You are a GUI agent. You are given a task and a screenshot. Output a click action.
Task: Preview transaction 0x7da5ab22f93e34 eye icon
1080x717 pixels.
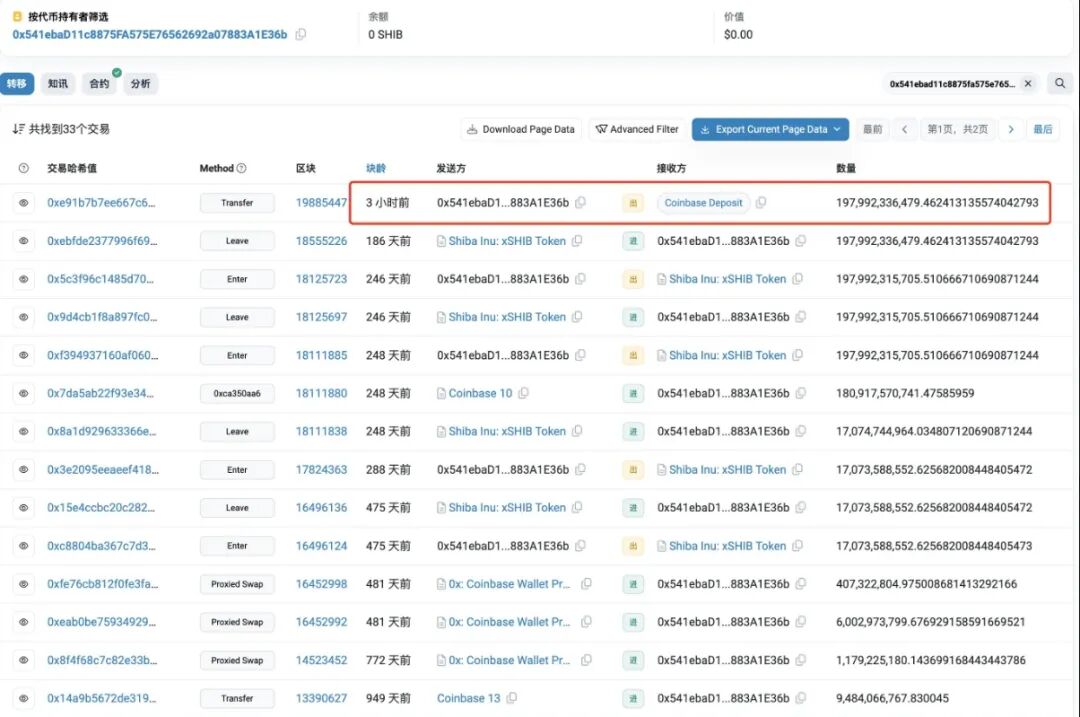click(x=23, y=393)
